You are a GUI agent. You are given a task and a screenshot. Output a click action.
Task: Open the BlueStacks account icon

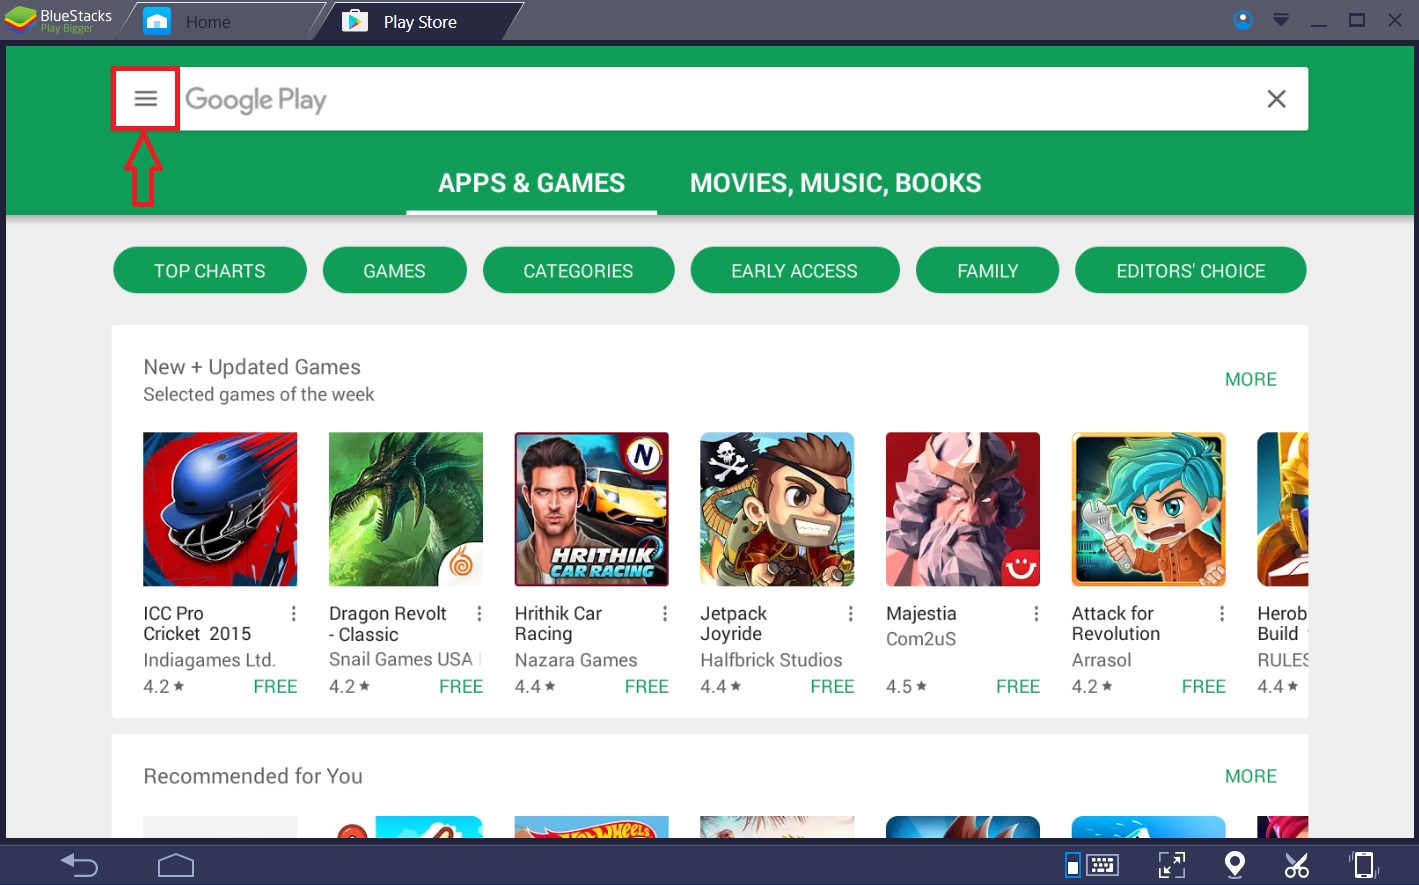click(1243, 20)
